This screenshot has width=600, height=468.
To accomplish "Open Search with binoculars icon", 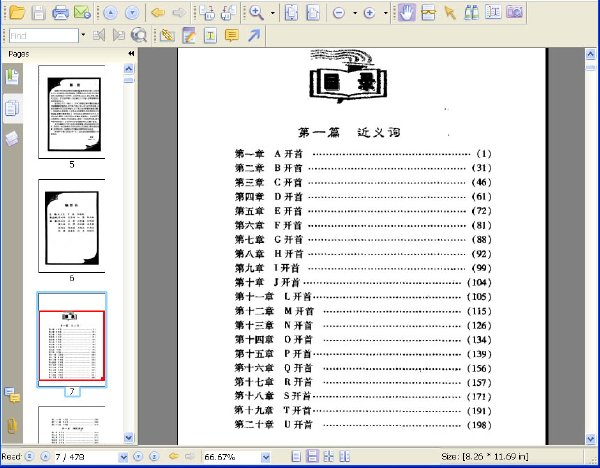I will (471, 13).
